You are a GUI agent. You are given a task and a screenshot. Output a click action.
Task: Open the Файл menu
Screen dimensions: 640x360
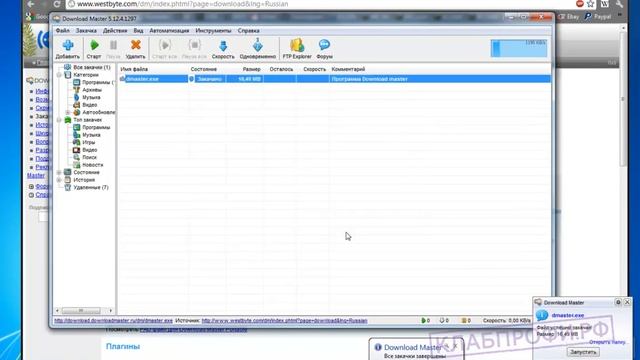62,31
